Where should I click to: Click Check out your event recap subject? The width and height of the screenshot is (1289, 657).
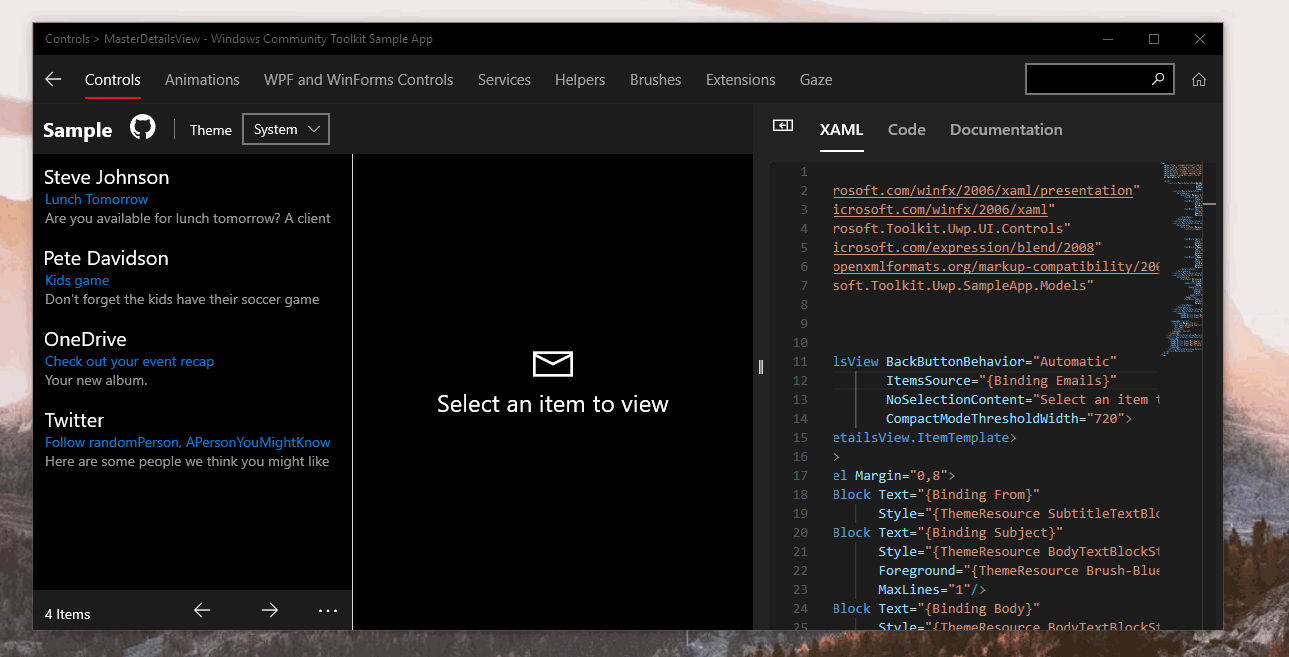click(129, 361)
